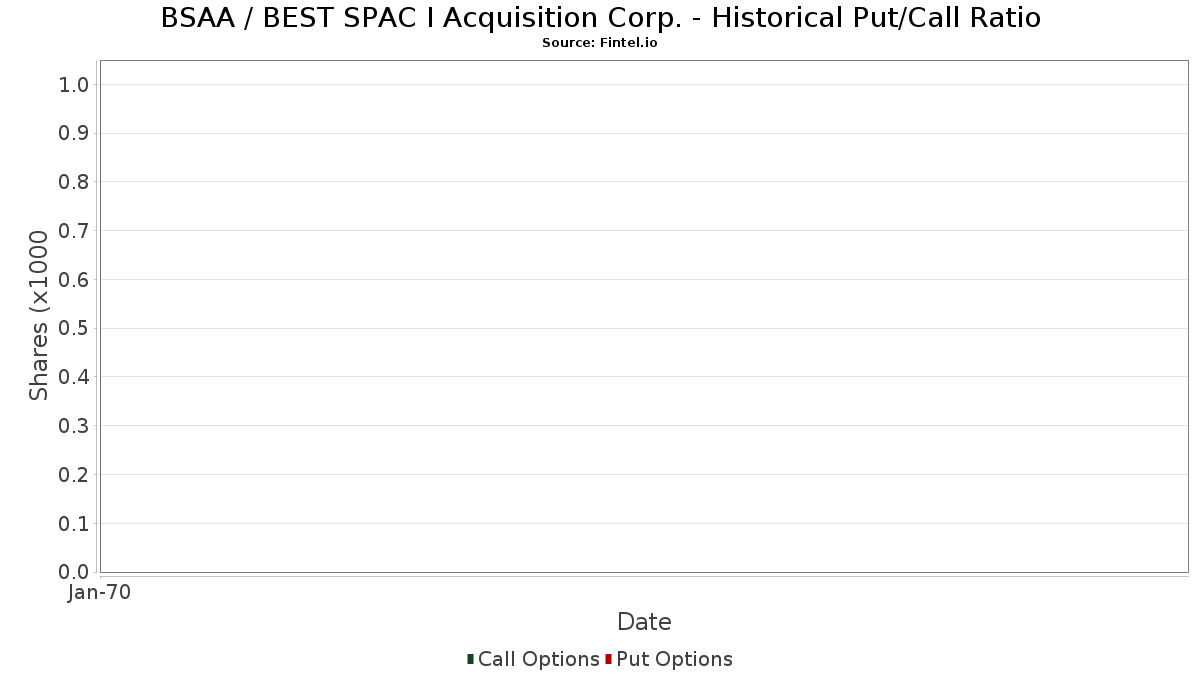Click the 0.6 y-axis tick label
Image resolution: width=1200 pixels, height=675 pixels.
pos(74,280)
